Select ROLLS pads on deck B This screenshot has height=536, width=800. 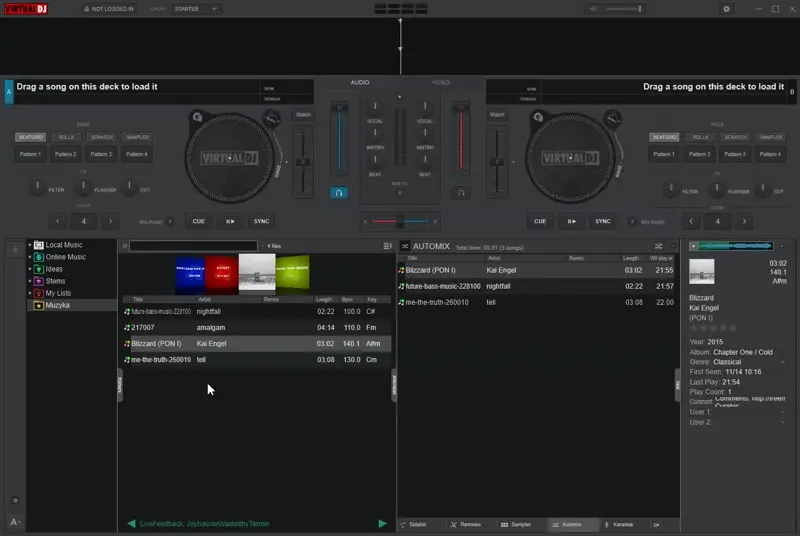(700, 137)
